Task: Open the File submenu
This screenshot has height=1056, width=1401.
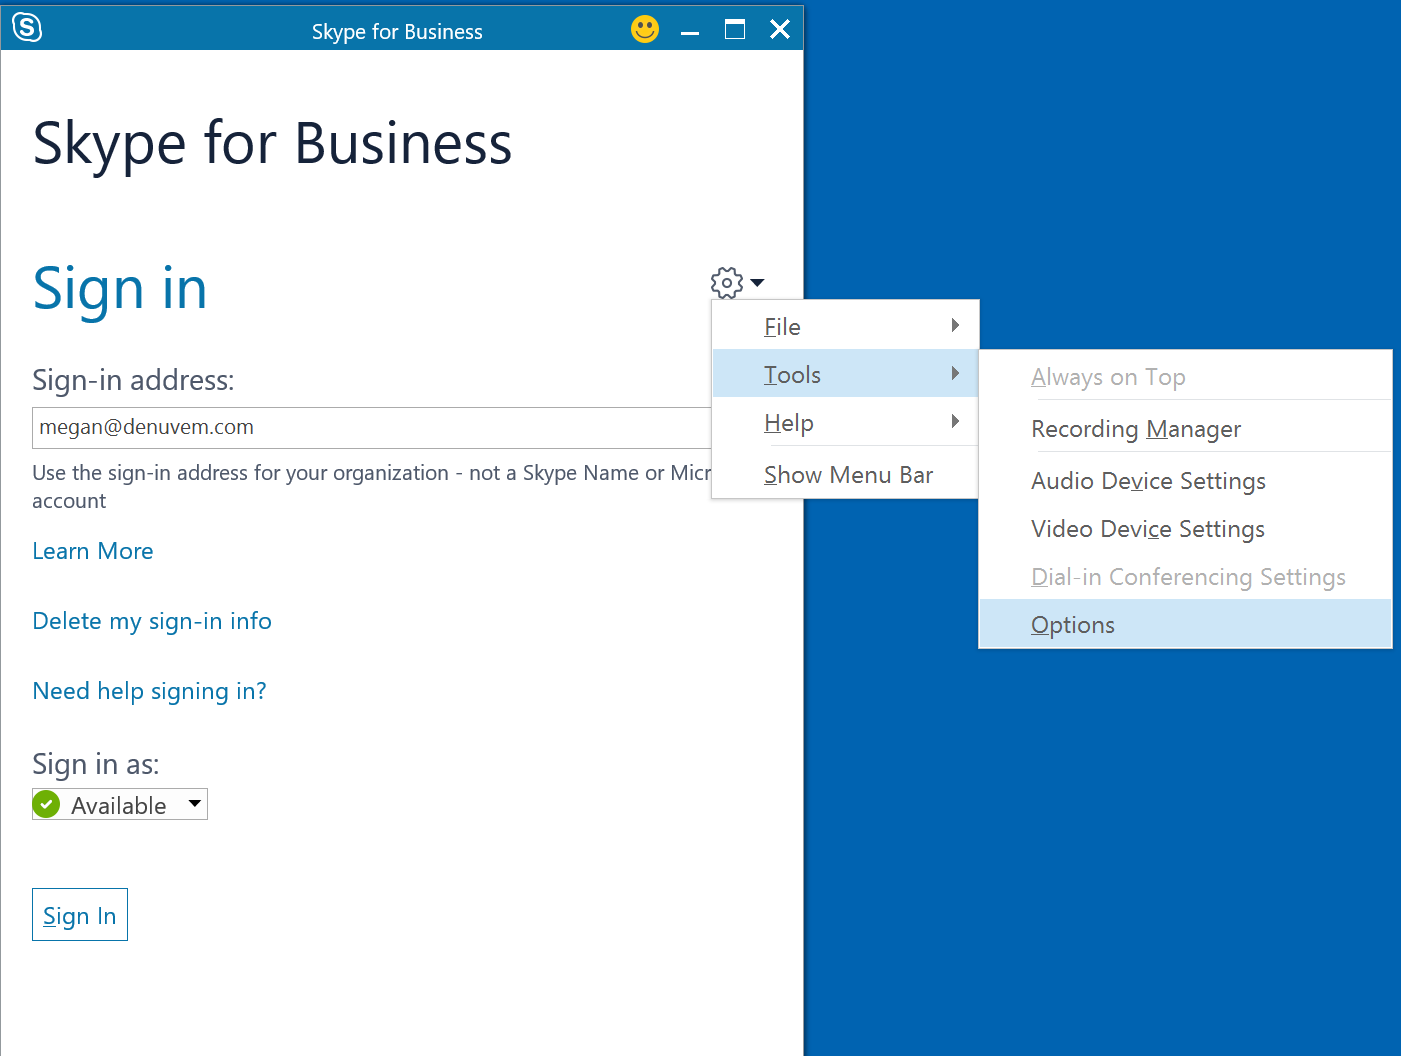Action: point(845,326)
